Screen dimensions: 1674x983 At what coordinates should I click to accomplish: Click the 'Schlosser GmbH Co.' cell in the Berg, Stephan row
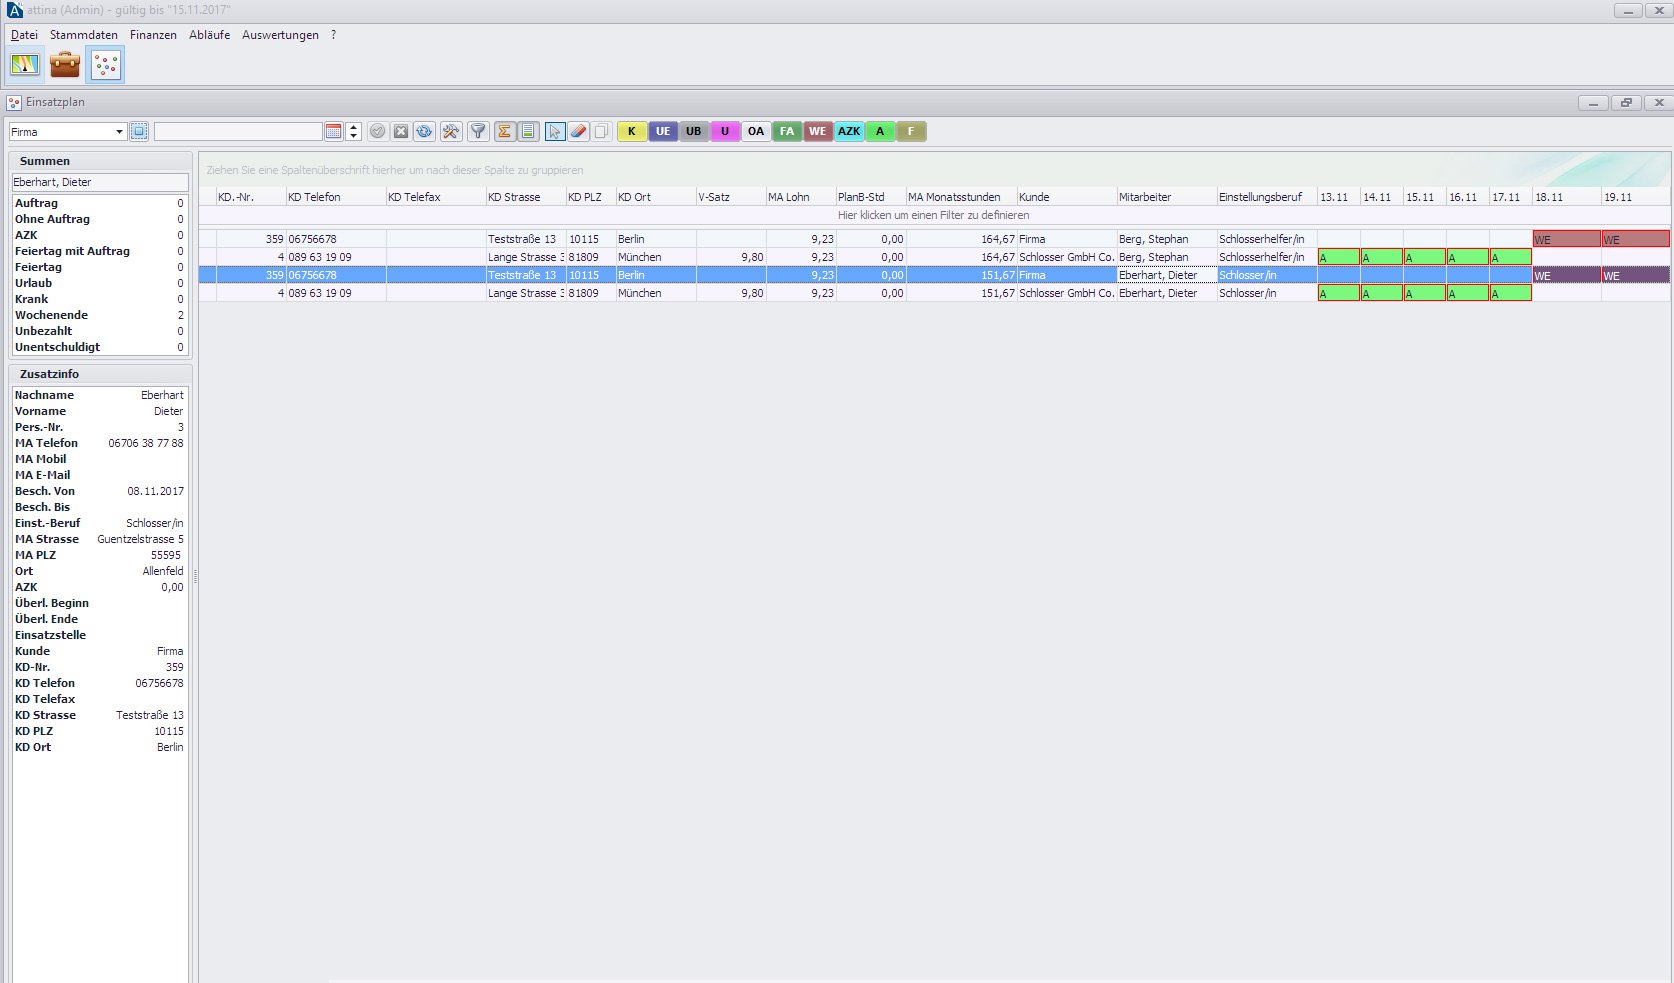(1067, 257)
